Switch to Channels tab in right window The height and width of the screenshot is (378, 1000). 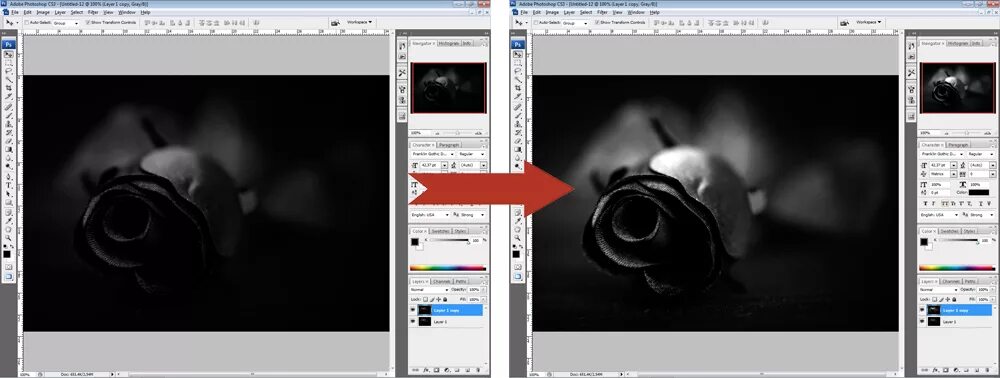tap(951, 281)
